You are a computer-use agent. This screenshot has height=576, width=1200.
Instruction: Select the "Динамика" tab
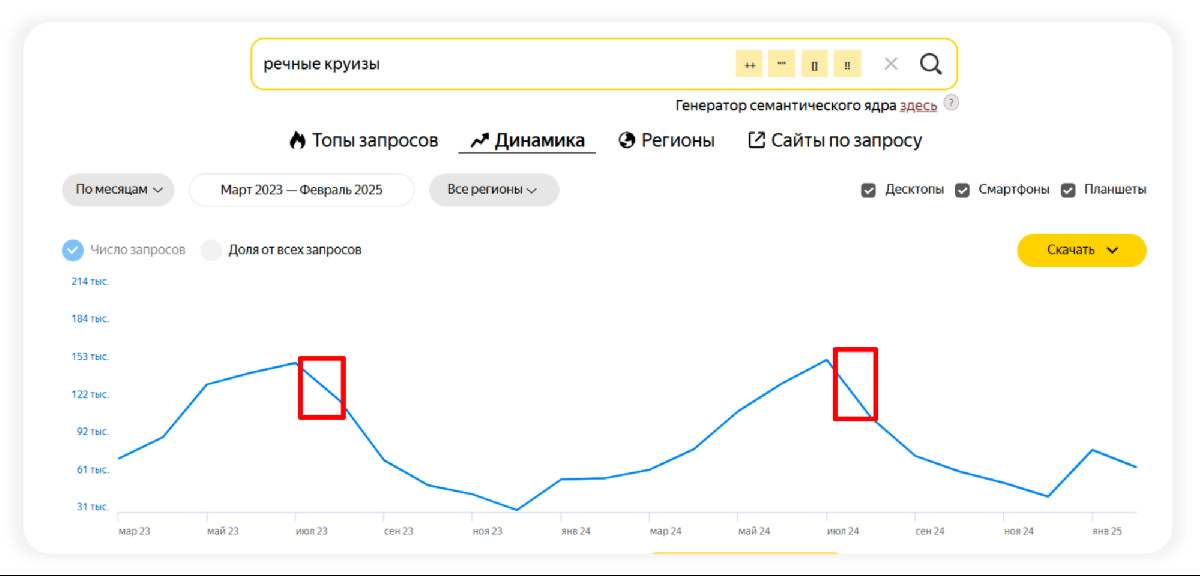tap(527, 141)
